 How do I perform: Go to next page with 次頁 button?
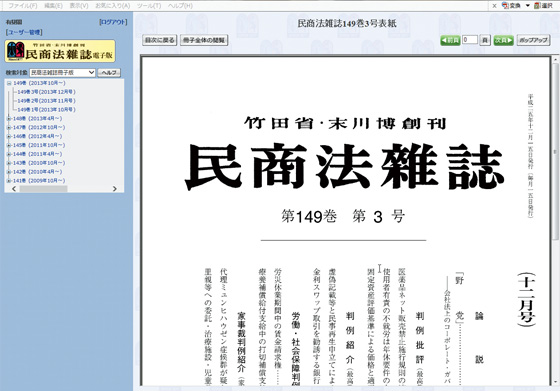[x=503, y=40]
